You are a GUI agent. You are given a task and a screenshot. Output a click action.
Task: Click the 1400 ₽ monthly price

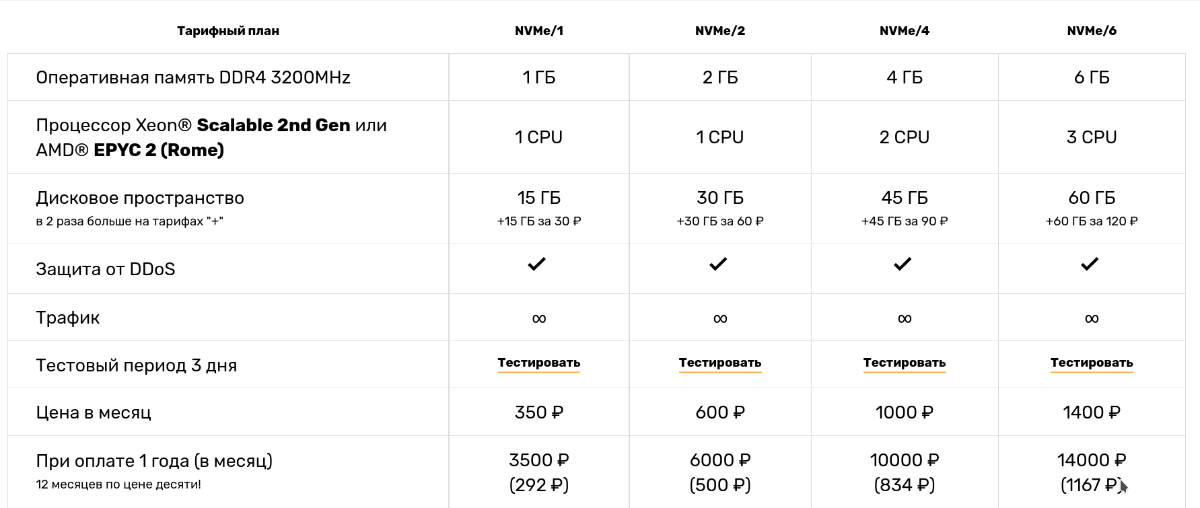click(1091, 412)
